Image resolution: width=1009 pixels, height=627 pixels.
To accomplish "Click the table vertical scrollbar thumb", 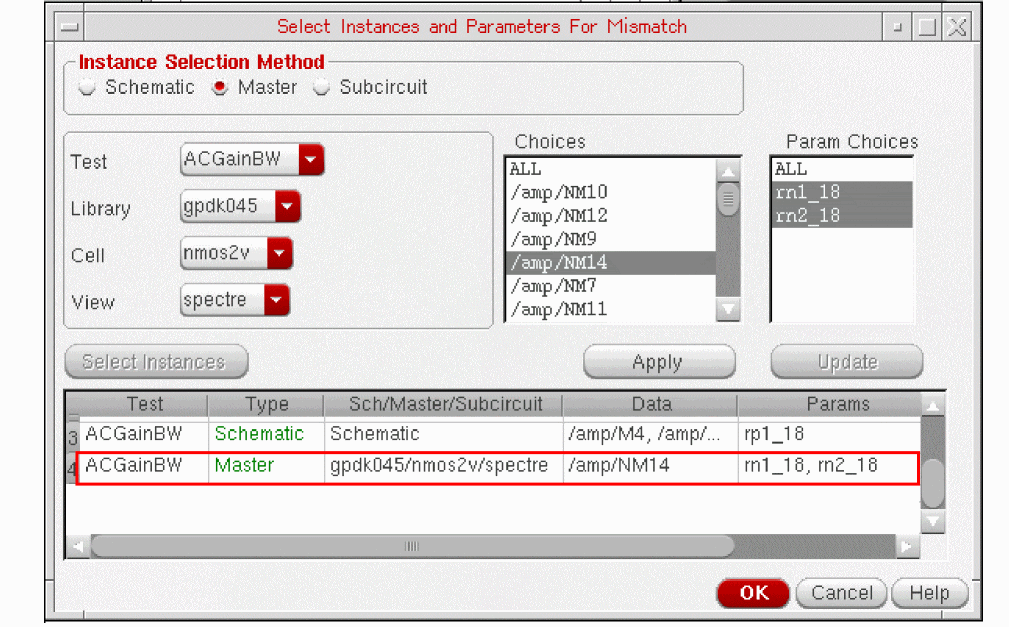I will coord(932,483).
